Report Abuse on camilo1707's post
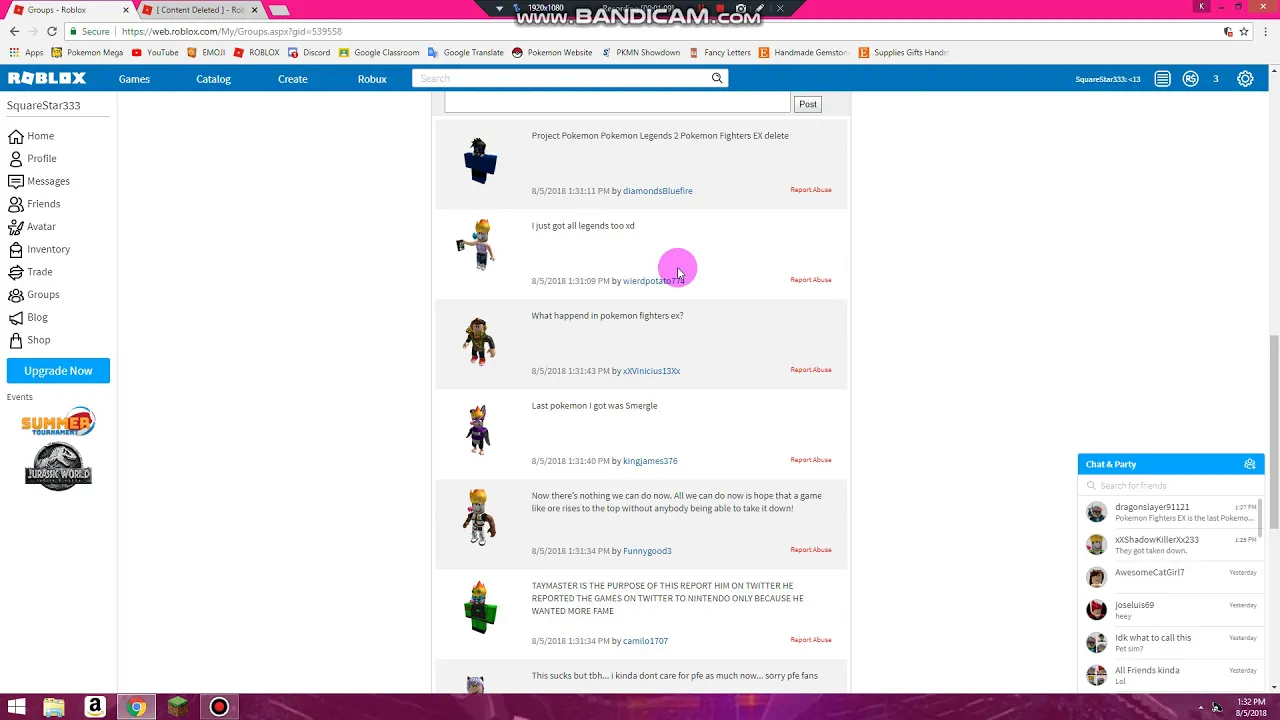This screenshot has width=1280, height=720. 811,640
